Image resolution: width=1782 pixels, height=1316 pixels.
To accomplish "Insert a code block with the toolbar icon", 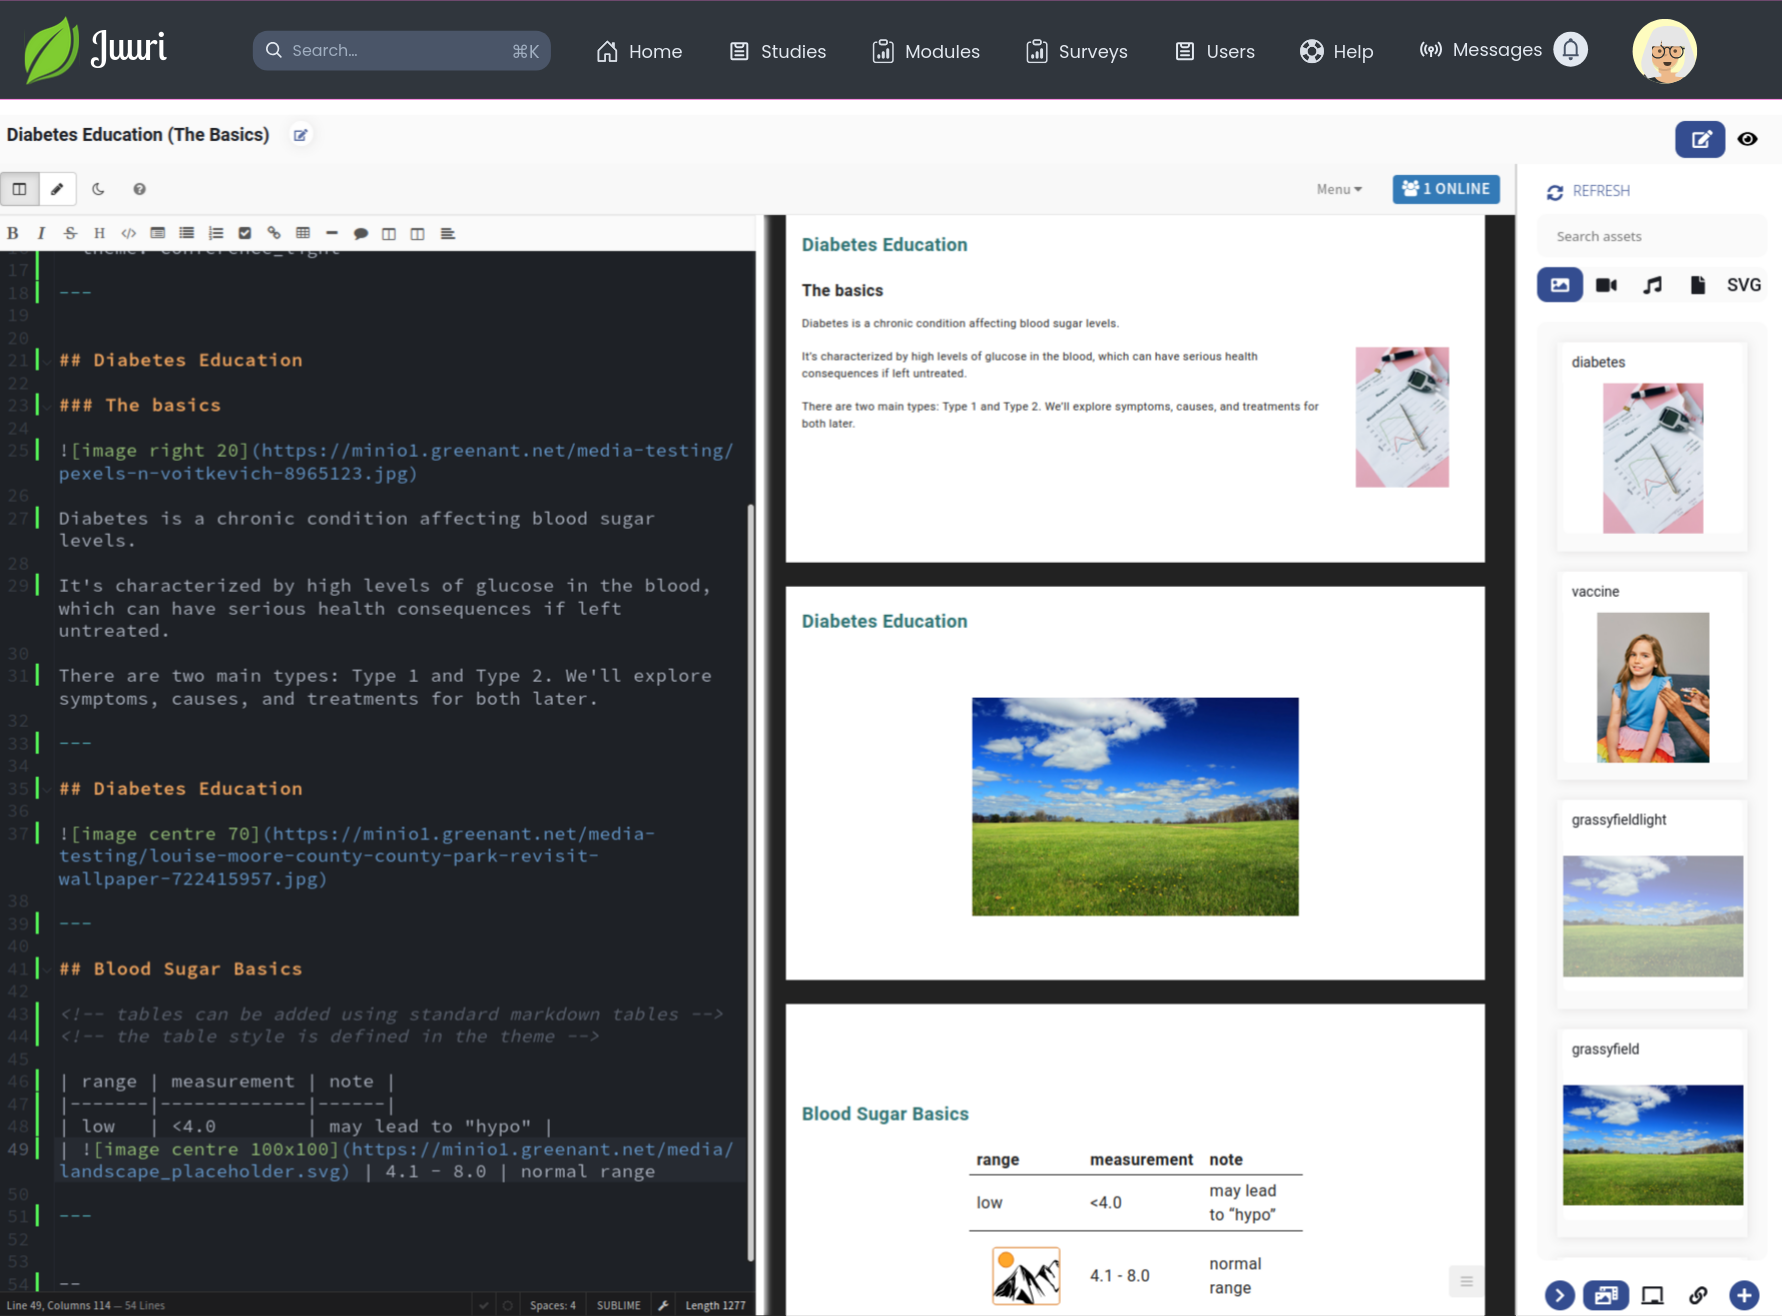I will 129,233.
